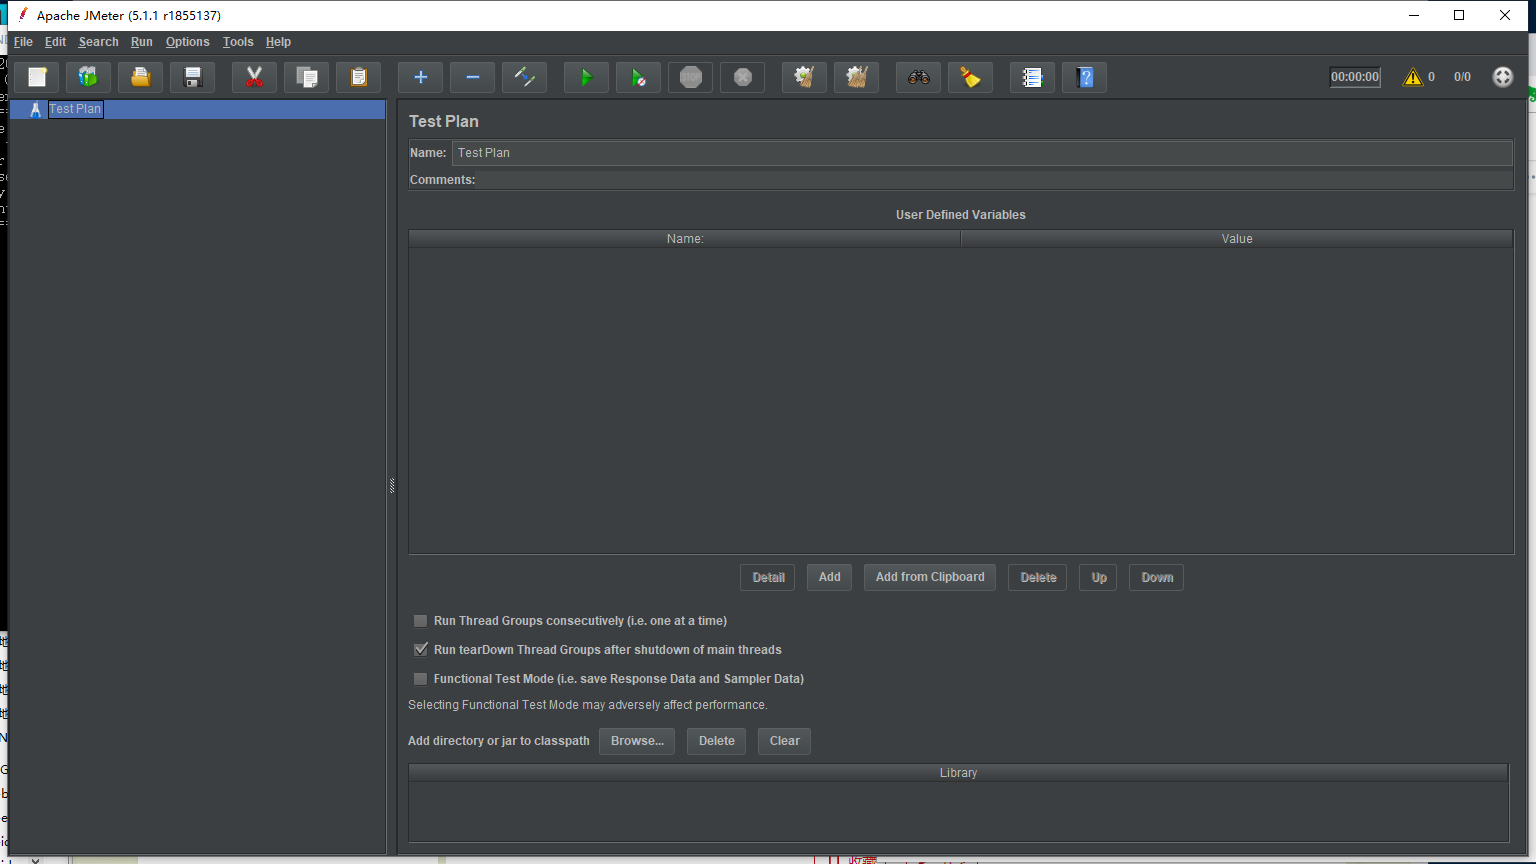This screenshot has width=1536, height=864.
Task: Collapse all nodes with the minus icon
Action: click(473, 77)
